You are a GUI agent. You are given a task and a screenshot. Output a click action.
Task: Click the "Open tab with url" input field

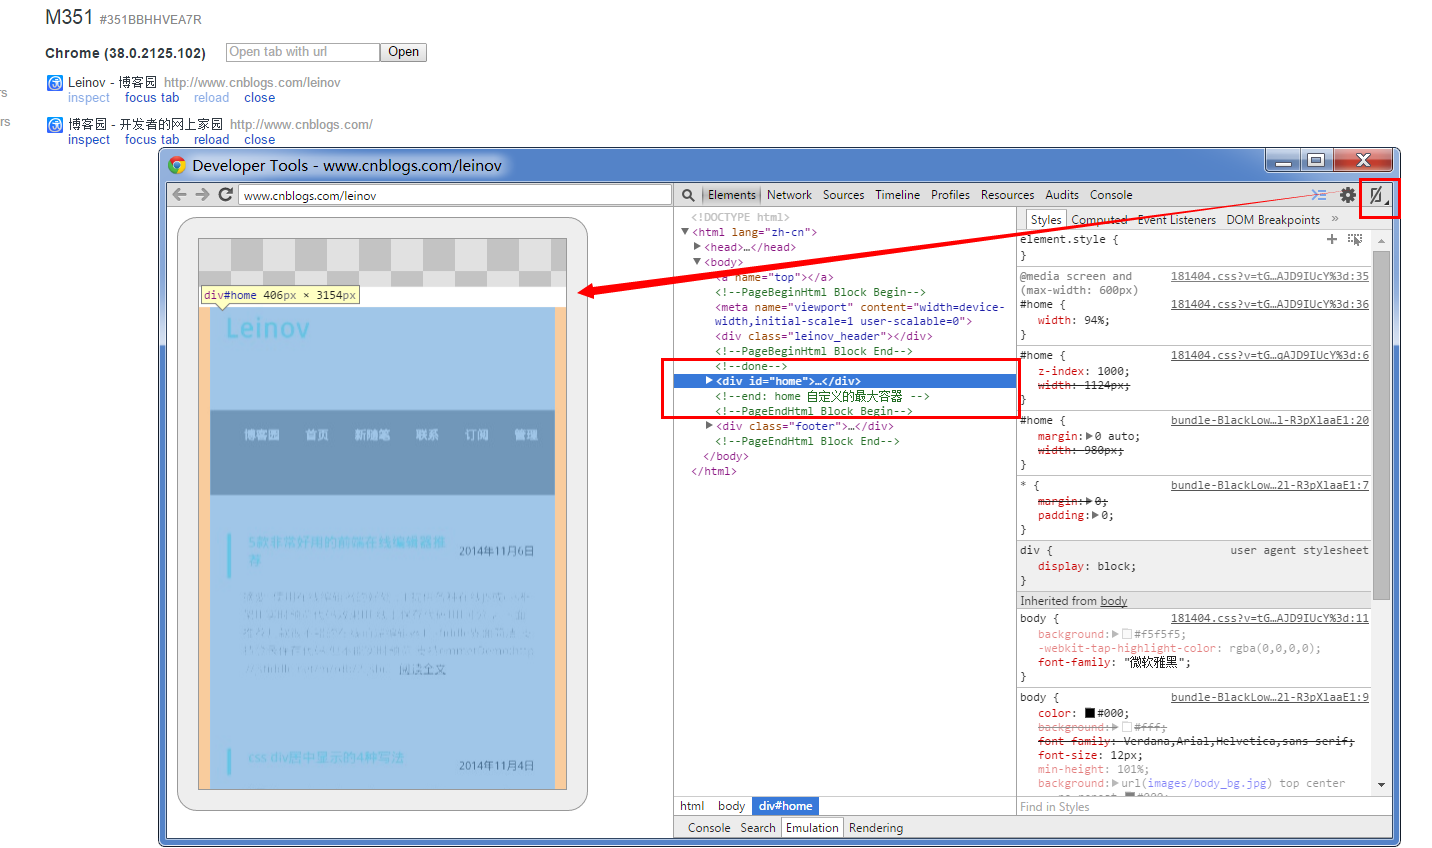click(x=302, y=52)
